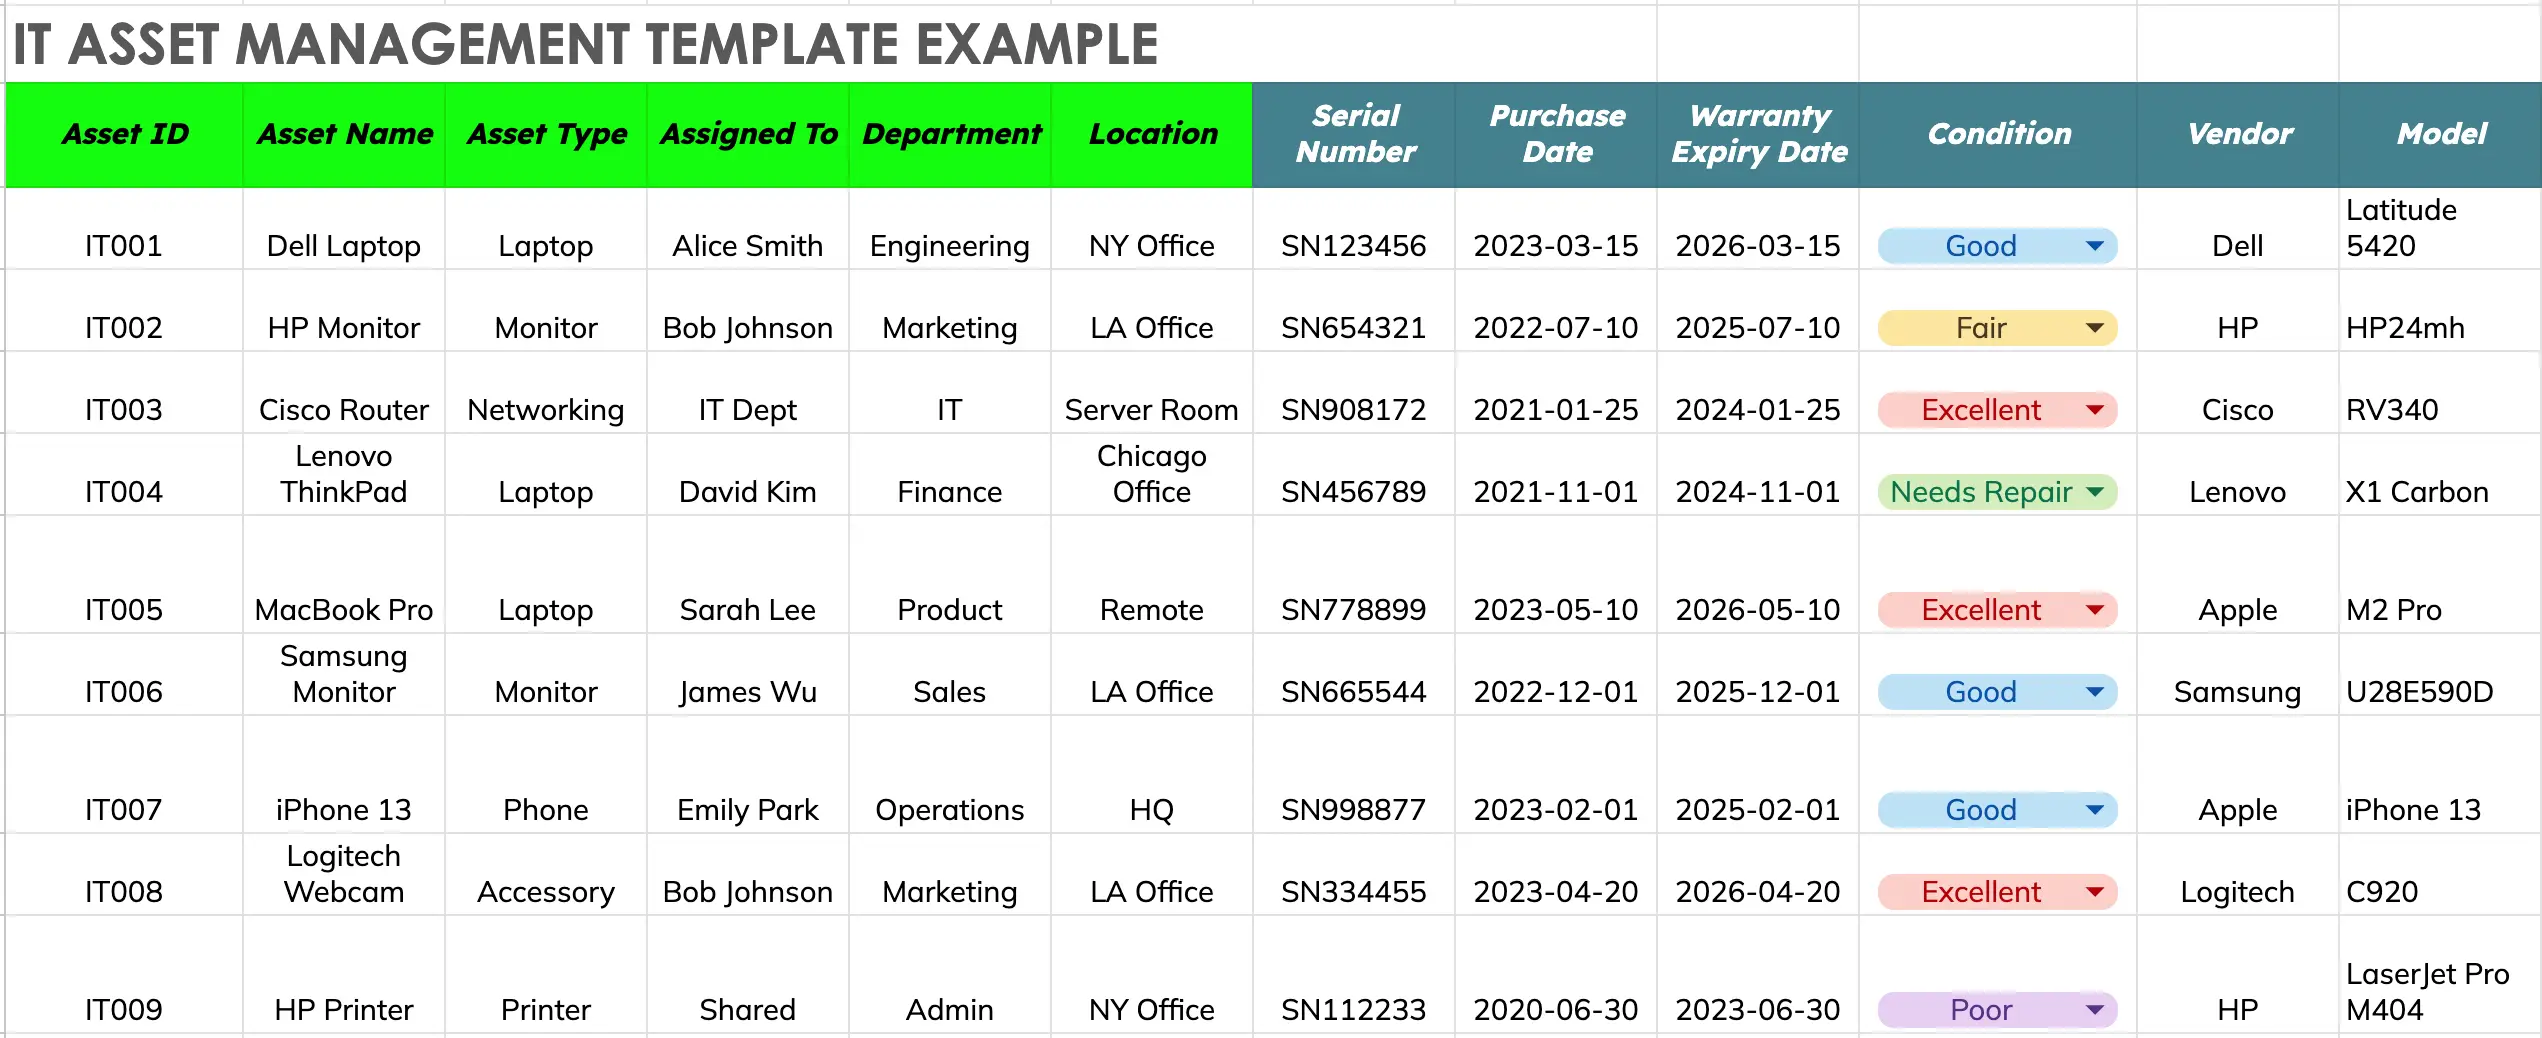Screen dimensions: 2542x1038
Task: Open the Condition dropdown for Dell Laptop
Action: [x=2096, y=246]
